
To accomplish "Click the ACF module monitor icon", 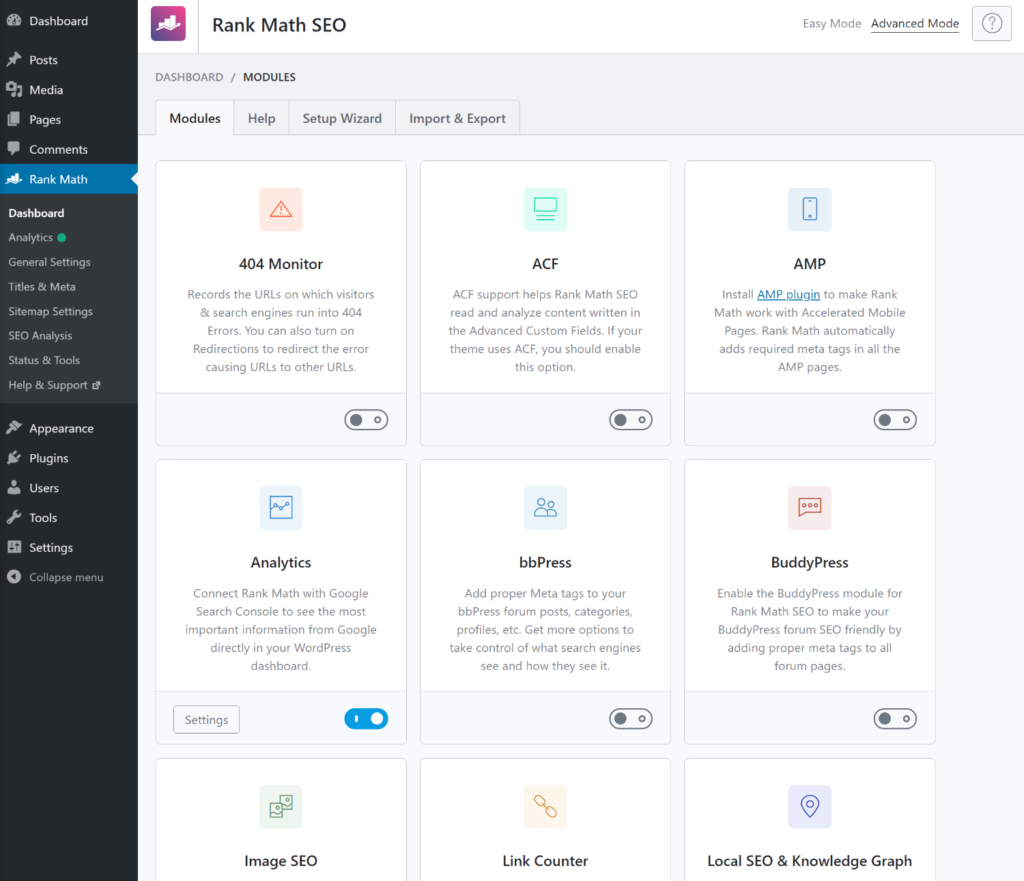I will (545, 209).
